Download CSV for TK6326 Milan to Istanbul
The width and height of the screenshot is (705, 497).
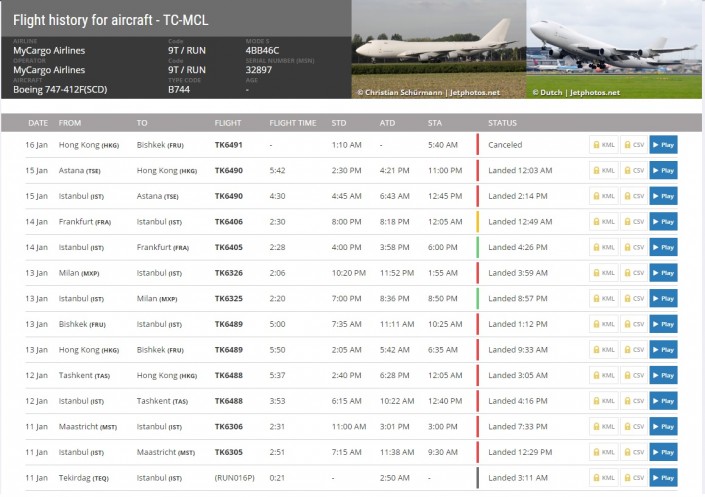click(633, 273)
